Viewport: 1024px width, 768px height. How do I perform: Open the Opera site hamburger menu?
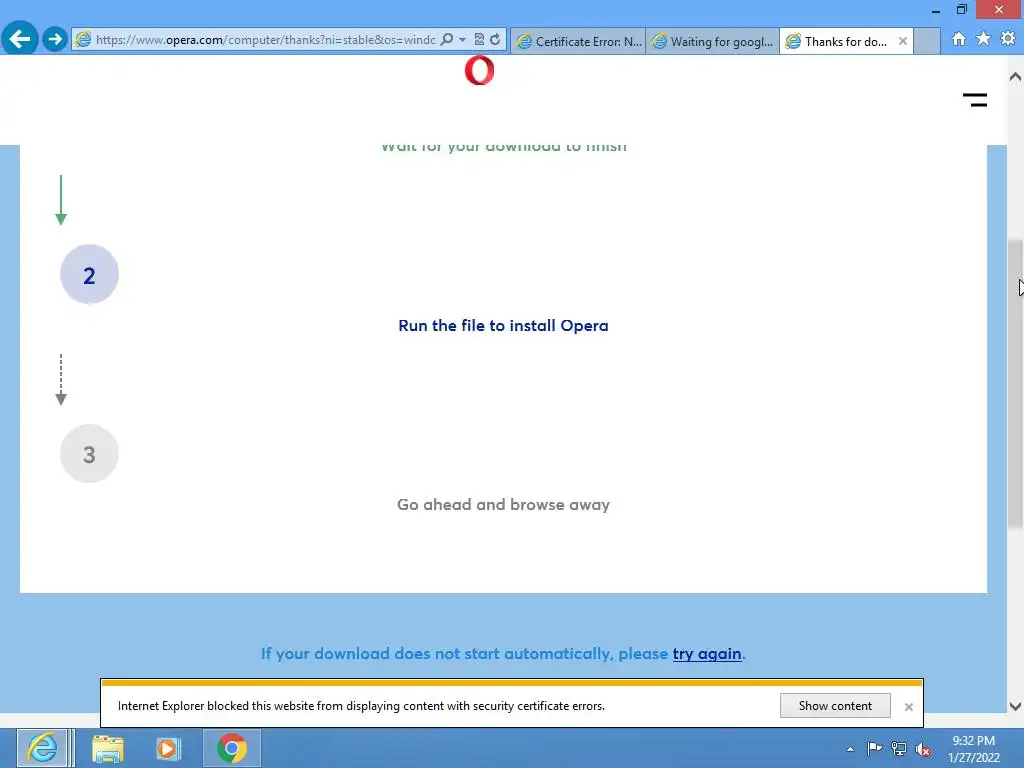[x=975, y=100]
